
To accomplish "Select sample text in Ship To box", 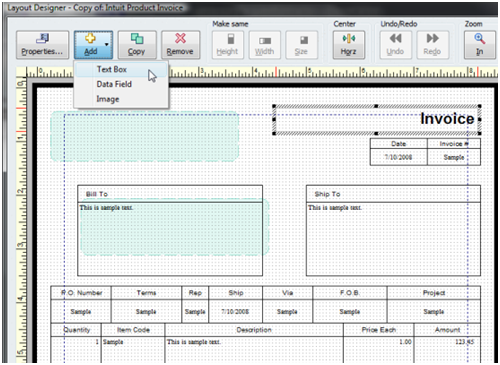I will click(335, 208).
